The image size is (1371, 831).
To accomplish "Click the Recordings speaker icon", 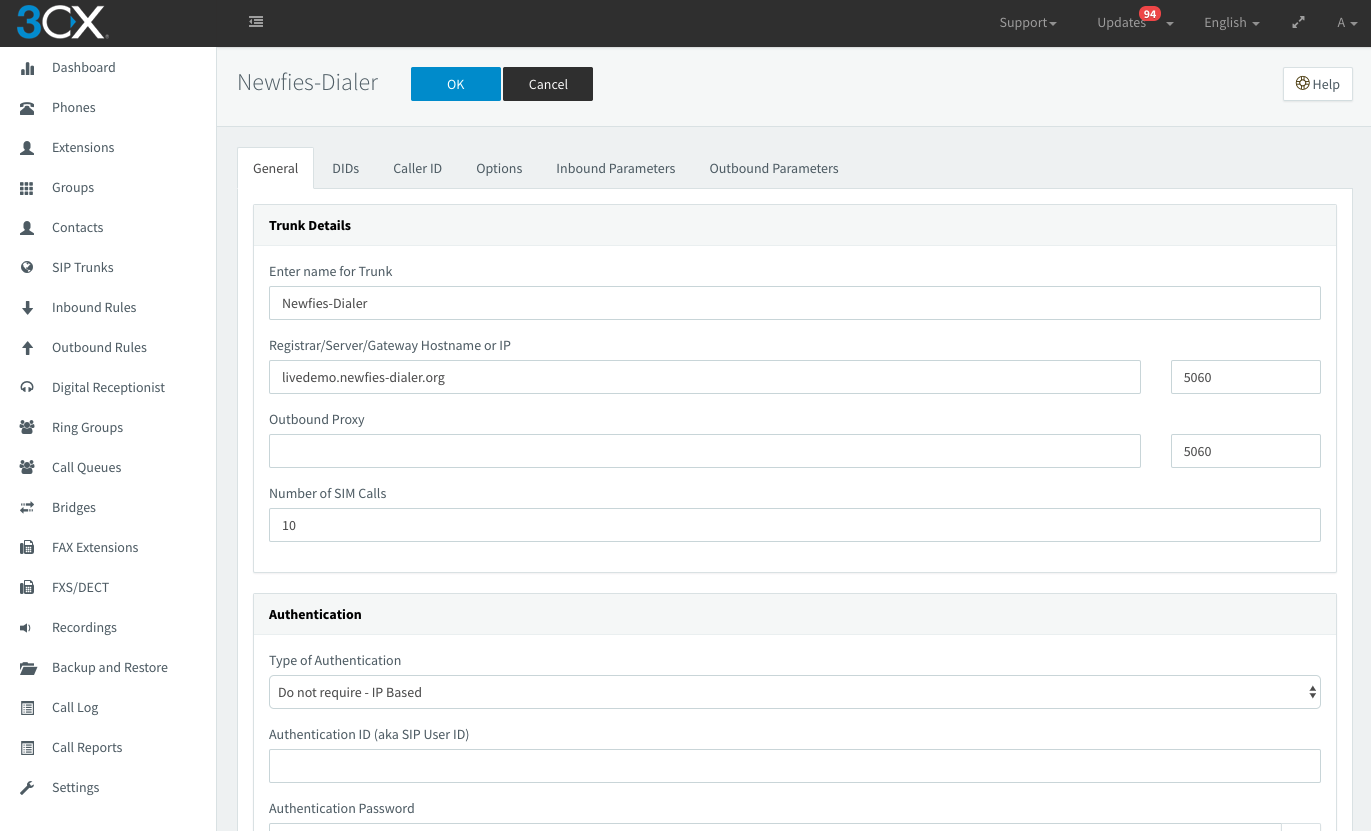I will [x=27, y=628].
